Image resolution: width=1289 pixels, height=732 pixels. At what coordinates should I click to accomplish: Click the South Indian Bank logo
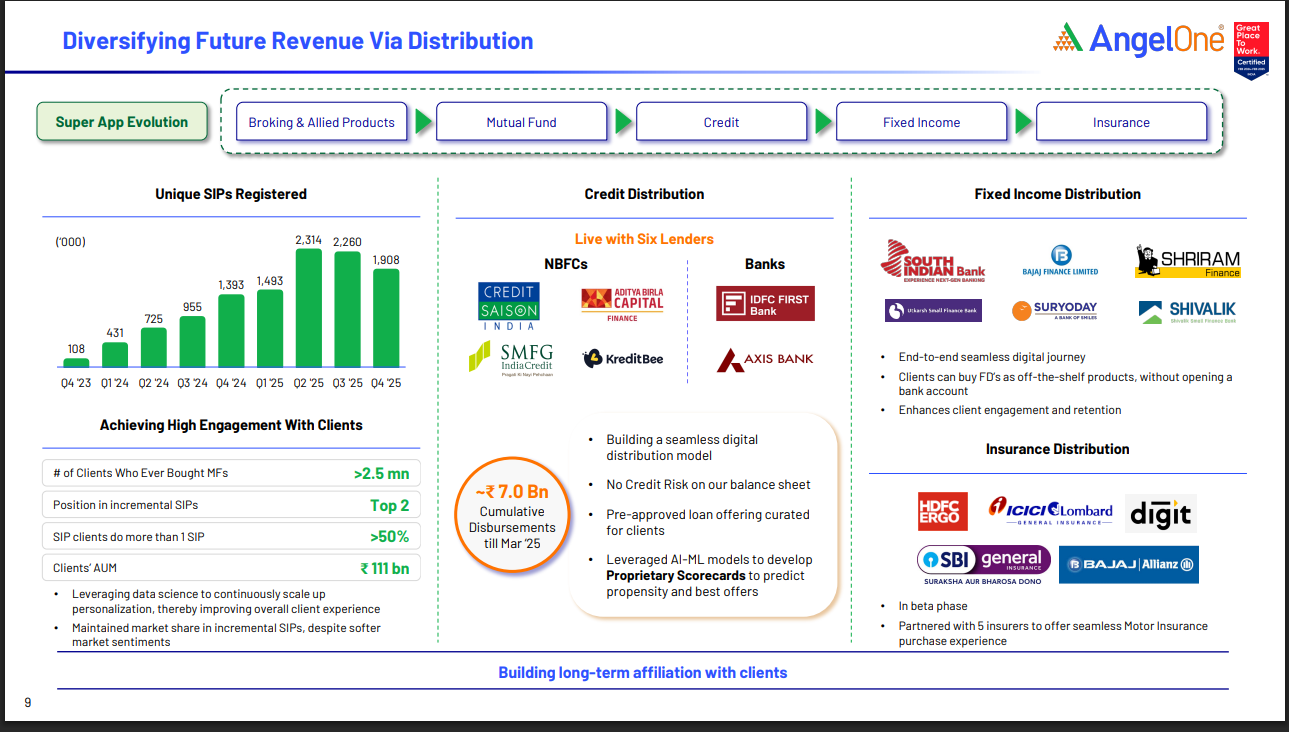(932, 260)
